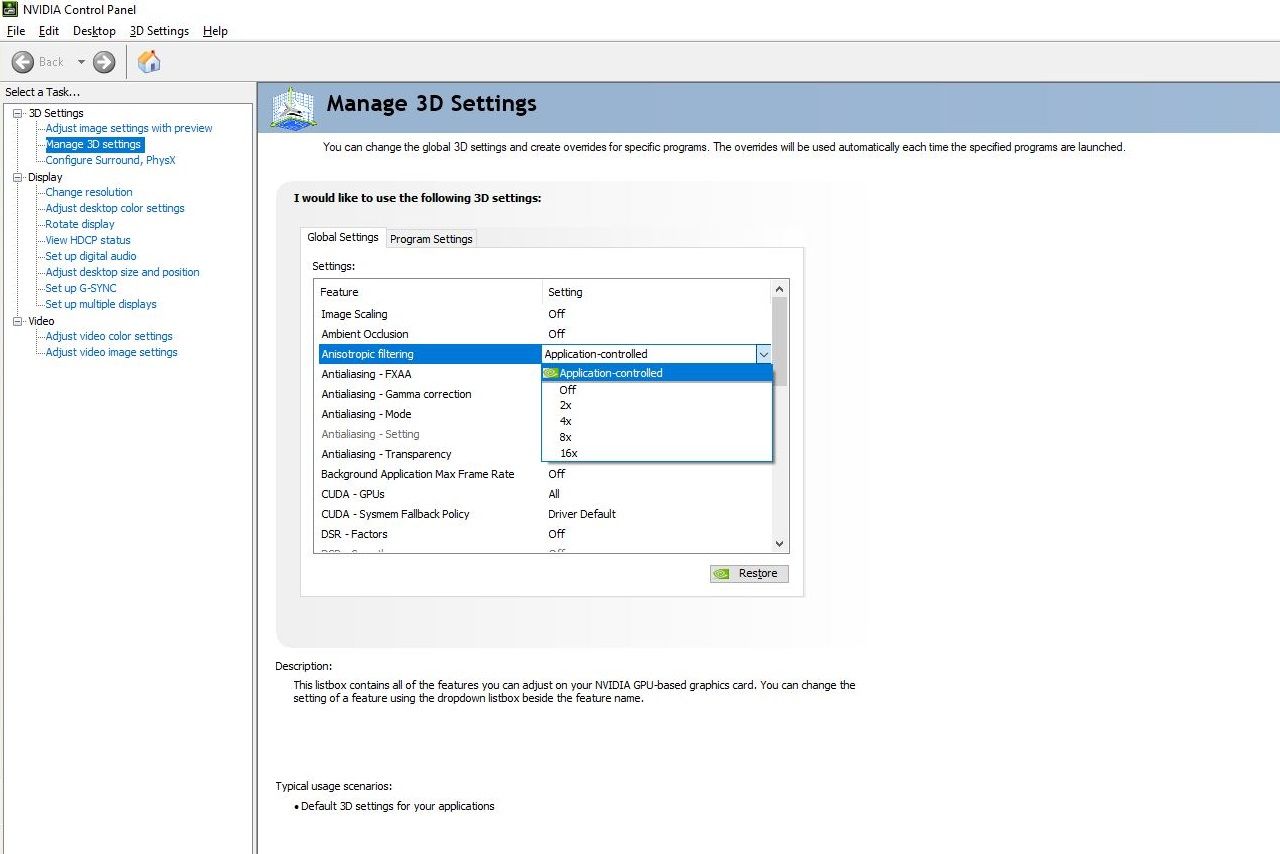
Task: Open Rotate display page
Action: coord(80,224)
